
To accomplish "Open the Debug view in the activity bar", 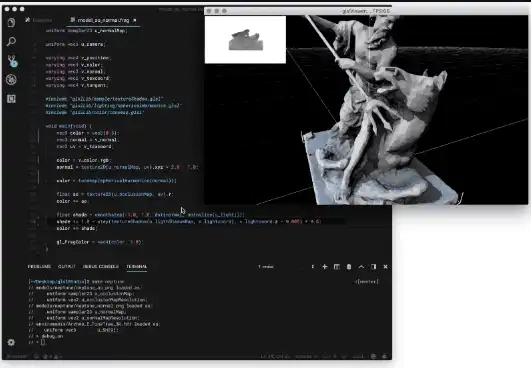I will tap(11, 80).
